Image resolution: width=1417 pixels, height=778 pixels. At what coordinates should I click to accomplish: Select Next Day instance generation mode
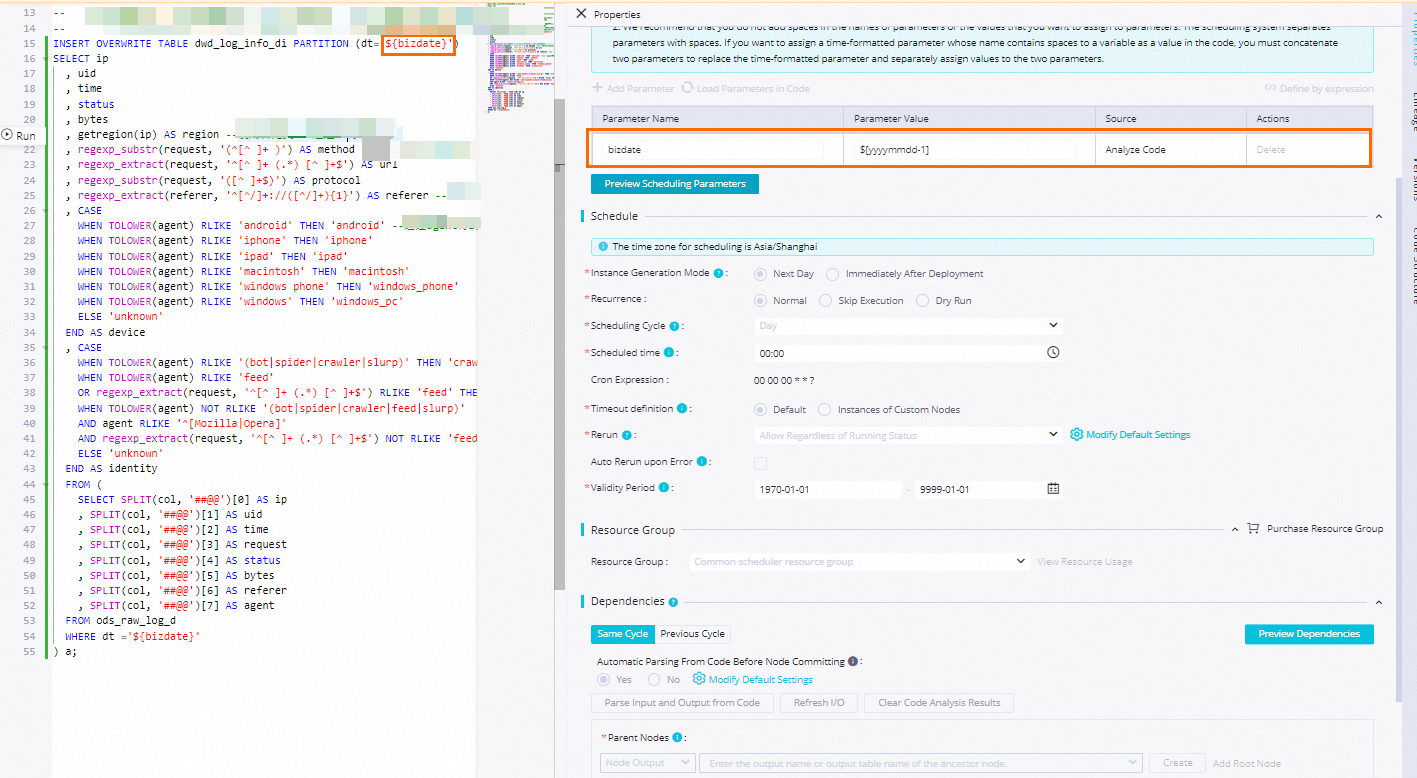pyautogui.click(x=761, y=273)
